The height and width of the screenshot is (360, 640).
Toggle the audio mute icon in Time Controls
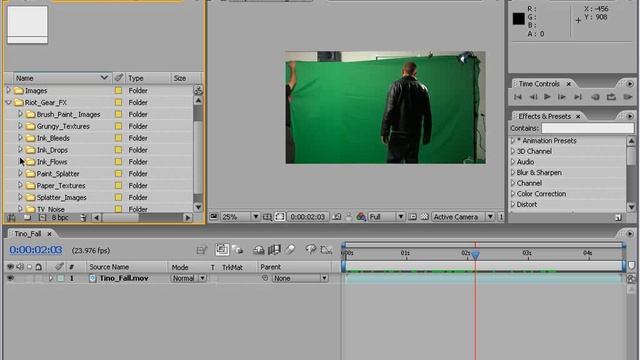tap(595, 97)
